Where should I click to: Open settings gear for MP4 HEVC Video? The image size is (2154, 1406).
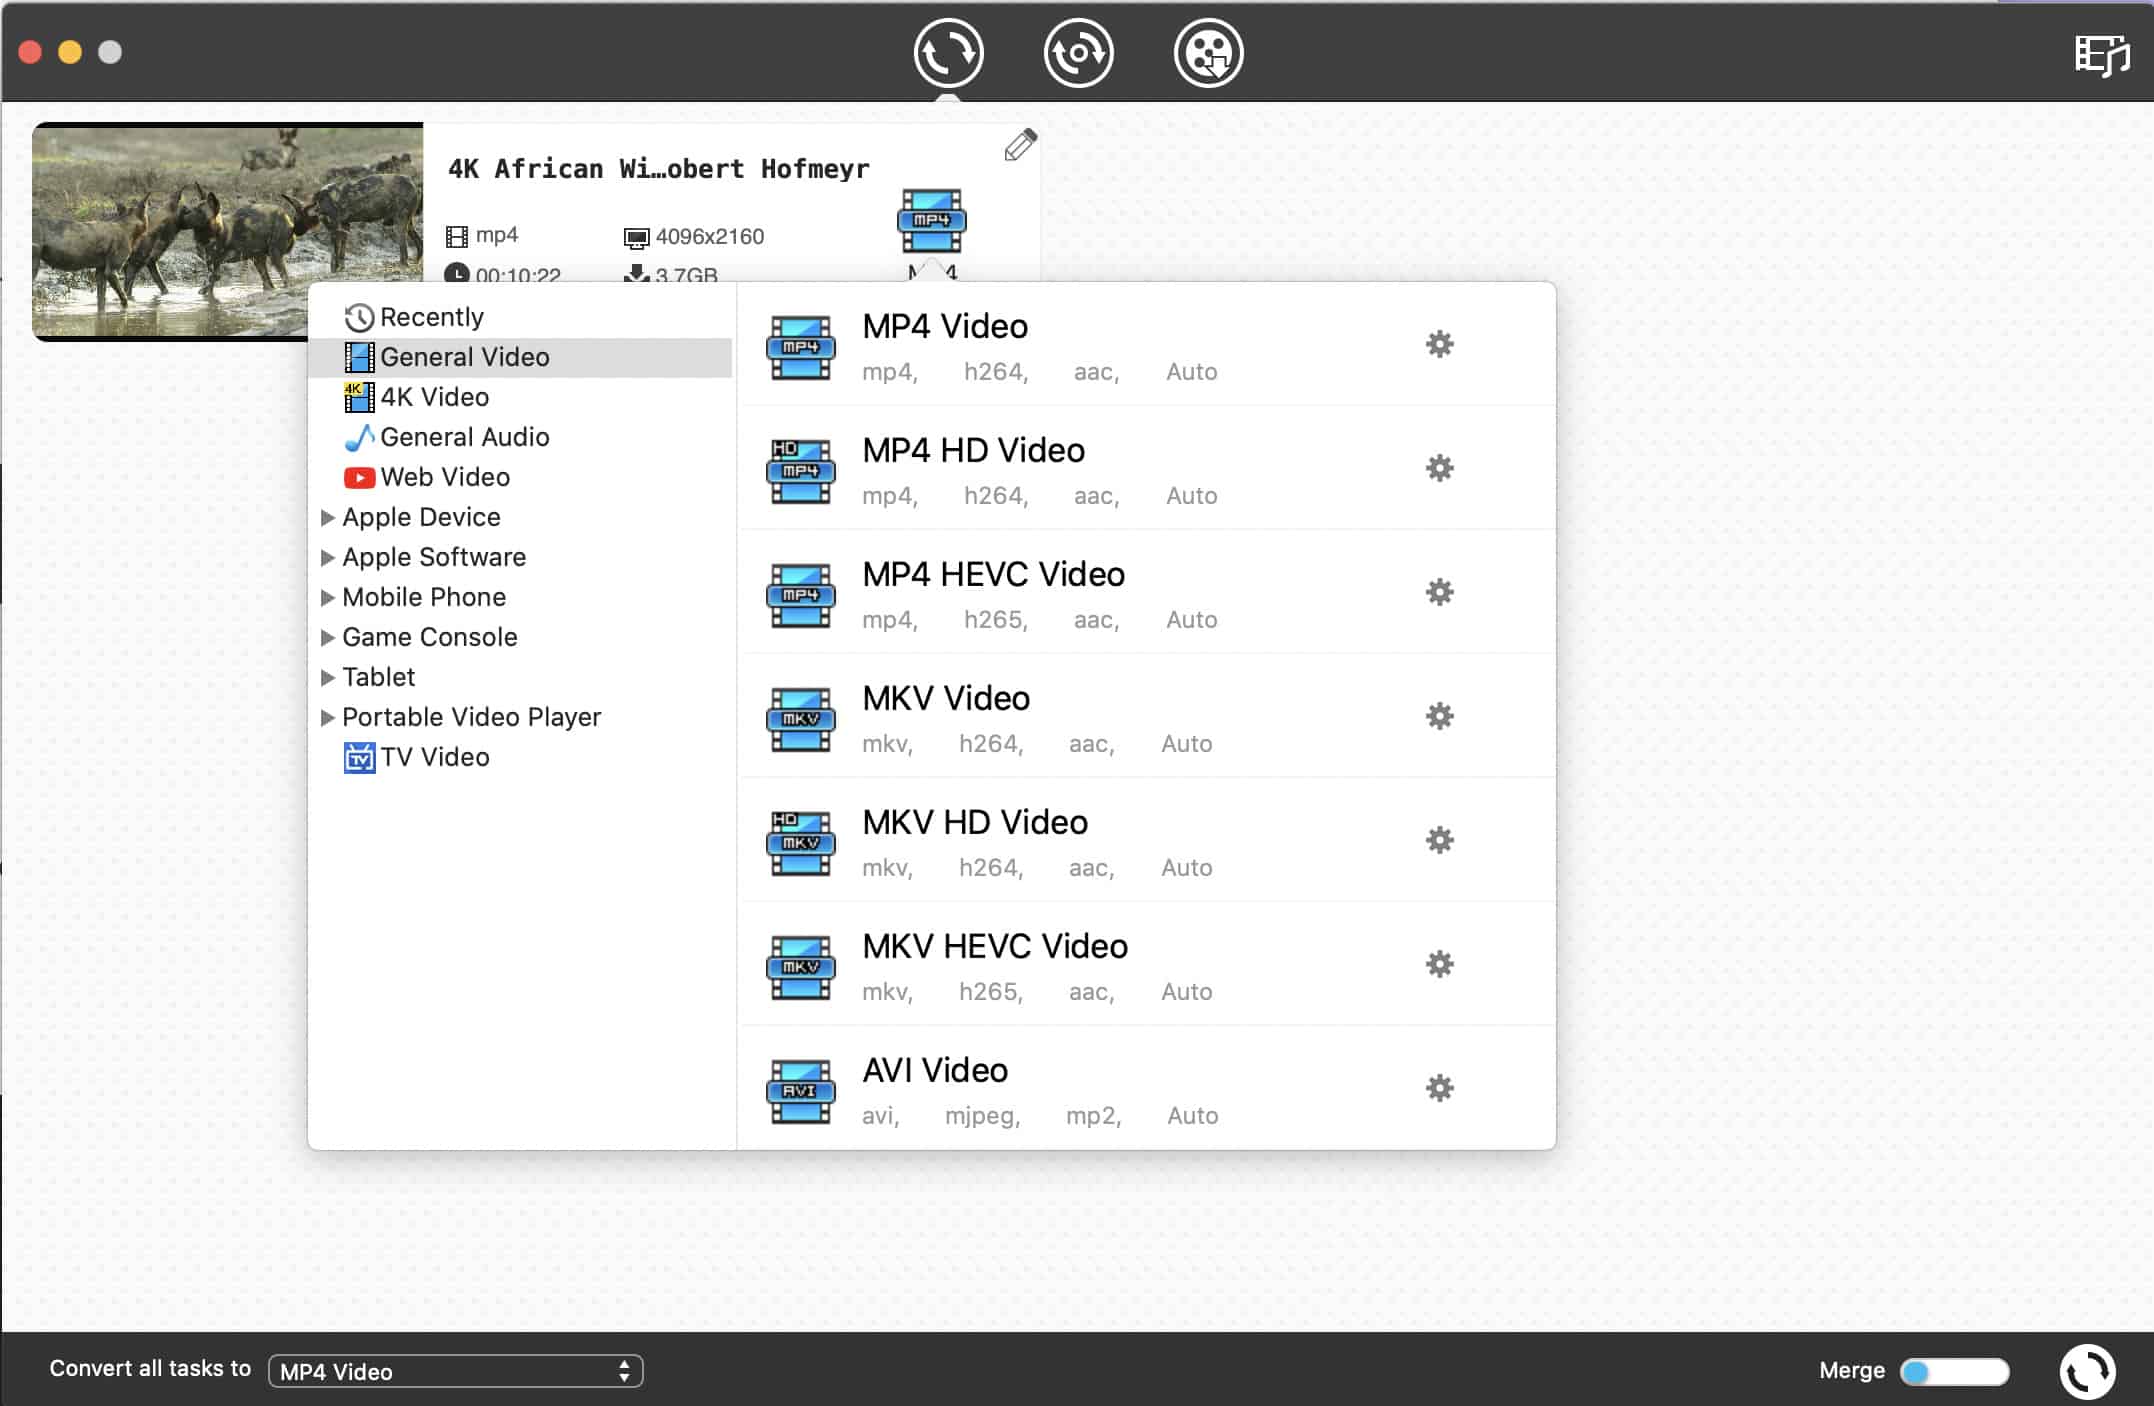1439,592
